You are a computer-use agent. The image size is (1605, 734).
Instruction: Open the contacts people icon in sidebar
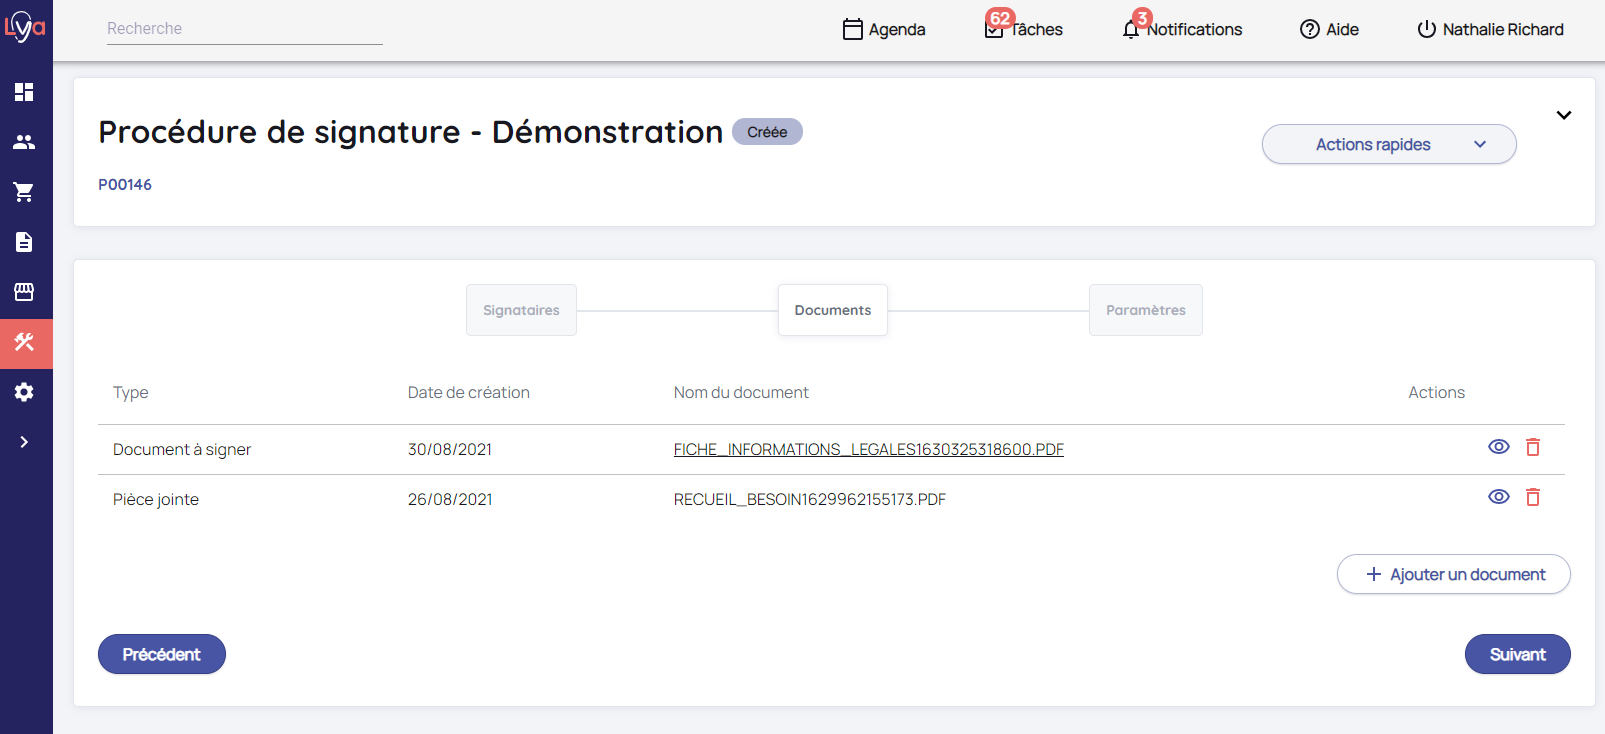point(24,142)
